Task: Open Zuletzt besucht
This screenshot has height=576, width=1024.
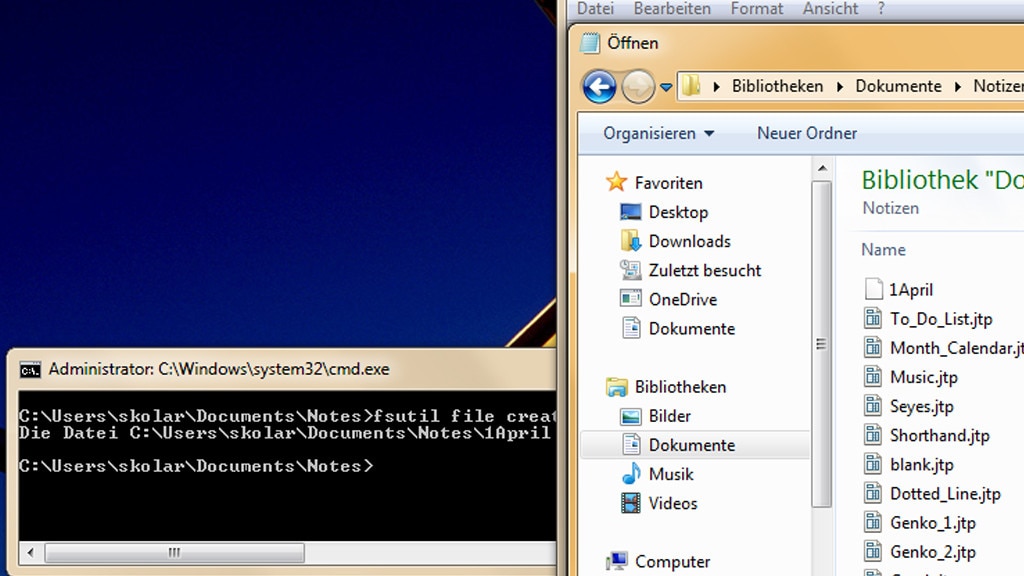Action: [706, 270]
